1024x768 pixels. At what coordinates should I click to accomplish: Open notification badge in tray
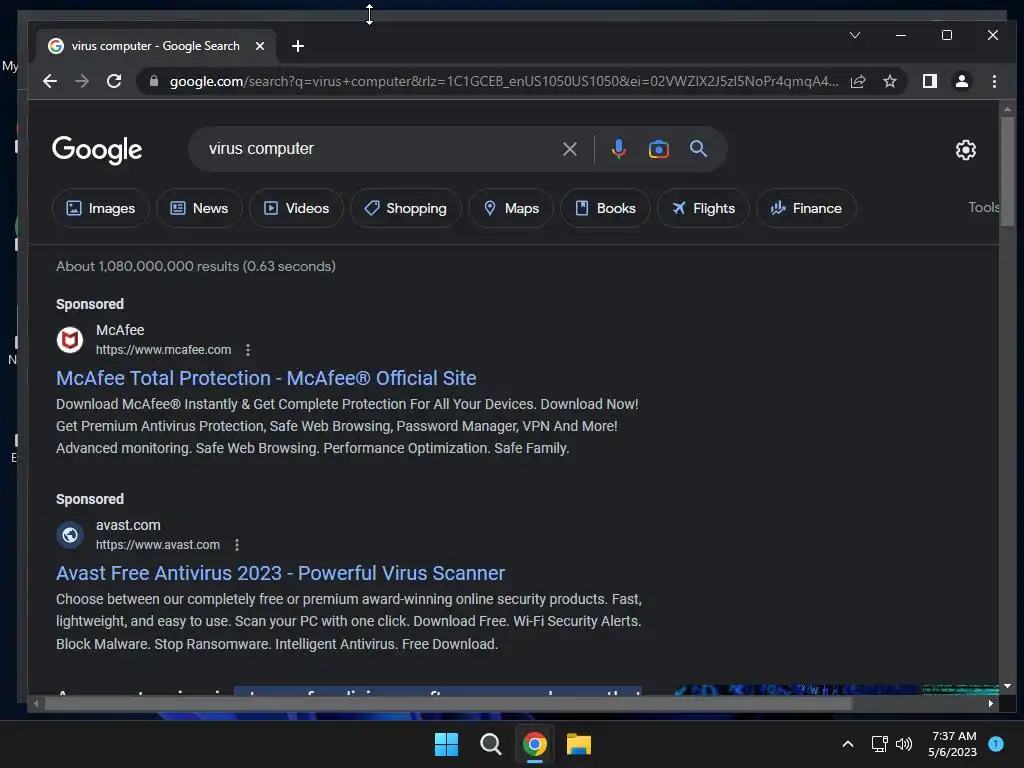(x=996, y=743)
